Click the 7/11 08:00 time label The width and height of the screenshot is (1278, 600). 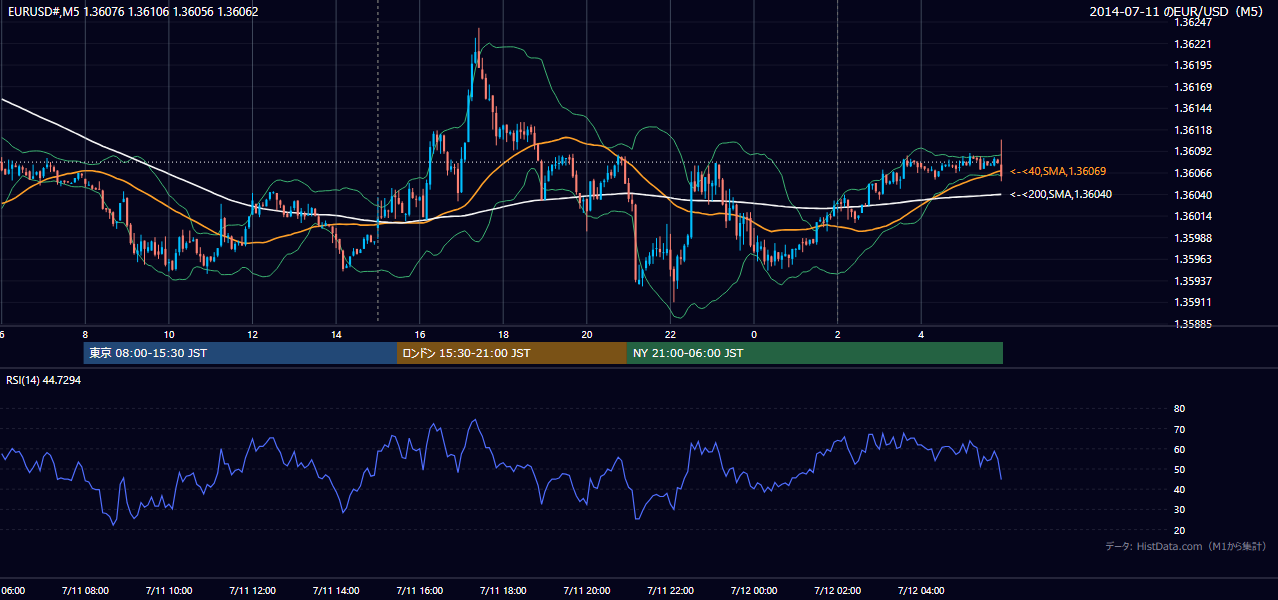(x=85, y=590)
